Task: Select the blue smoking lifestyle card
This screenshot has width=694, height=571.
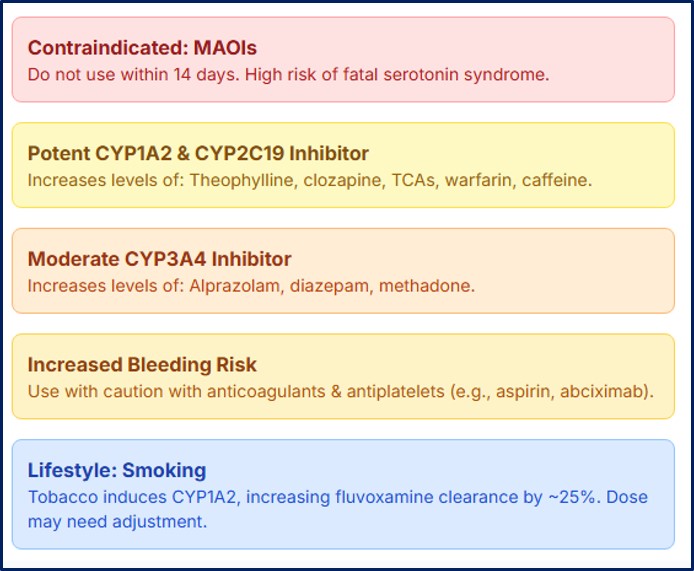Action: [343, 494]
